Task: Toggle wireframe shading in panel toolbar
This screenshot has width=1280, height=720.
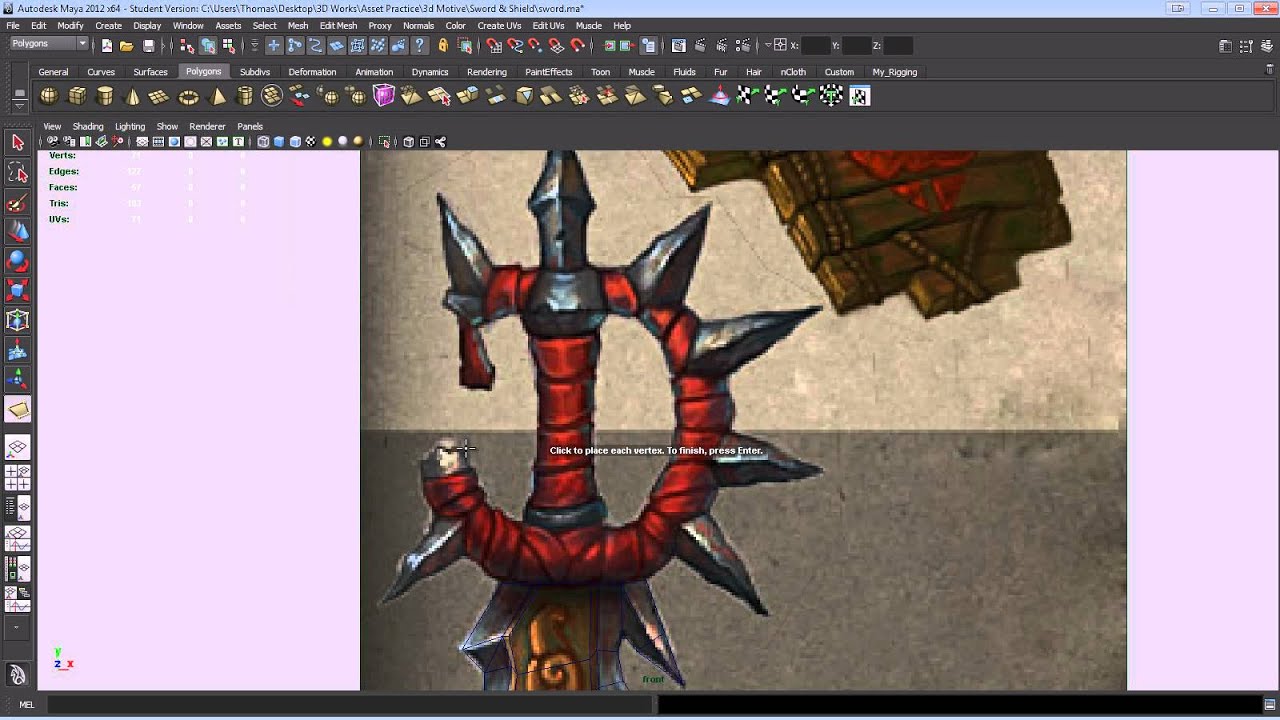Action: pyautogui.click(x=263, y=142)
